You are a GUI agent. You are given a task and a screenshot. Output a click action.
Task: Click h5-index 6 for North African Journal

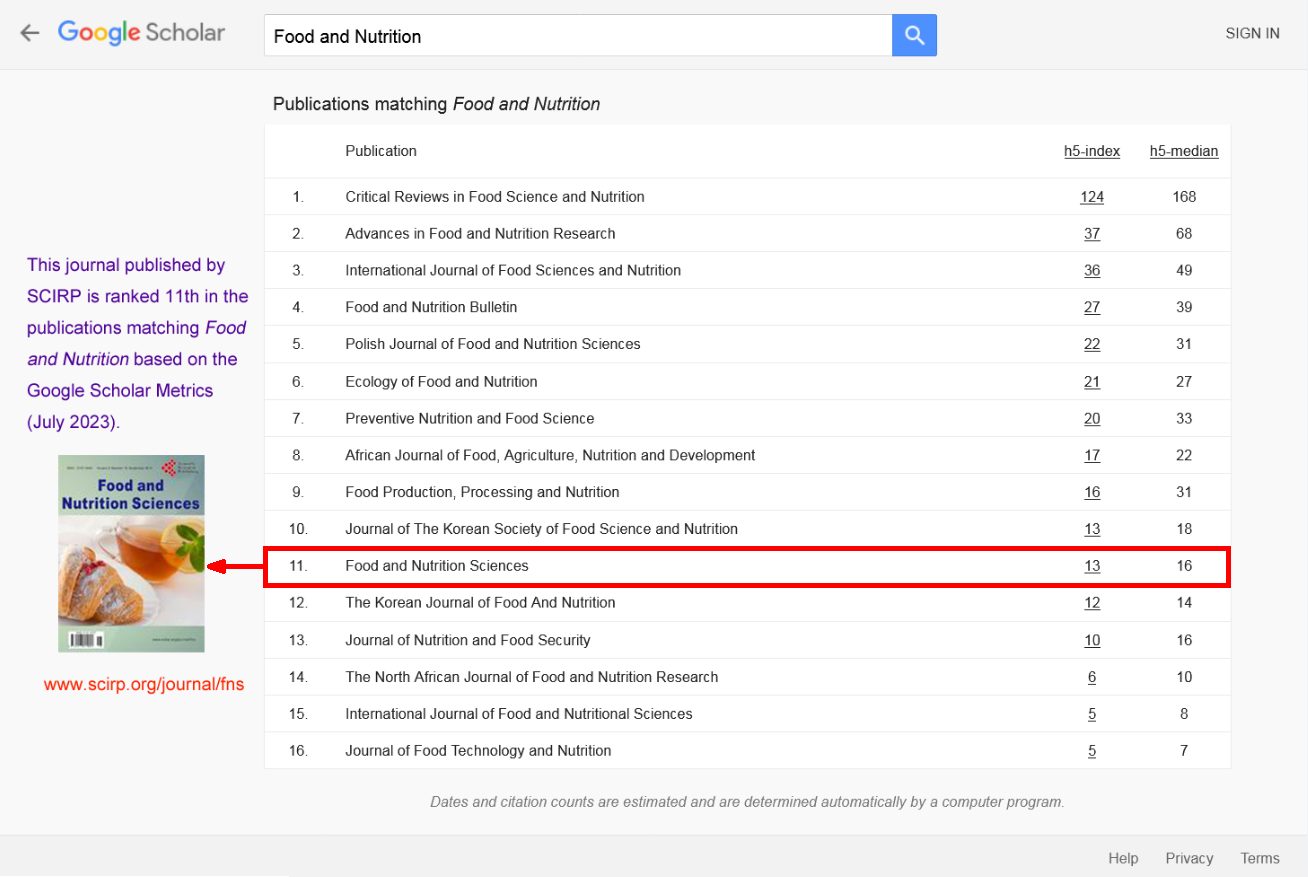click(x=1091, y=677)
